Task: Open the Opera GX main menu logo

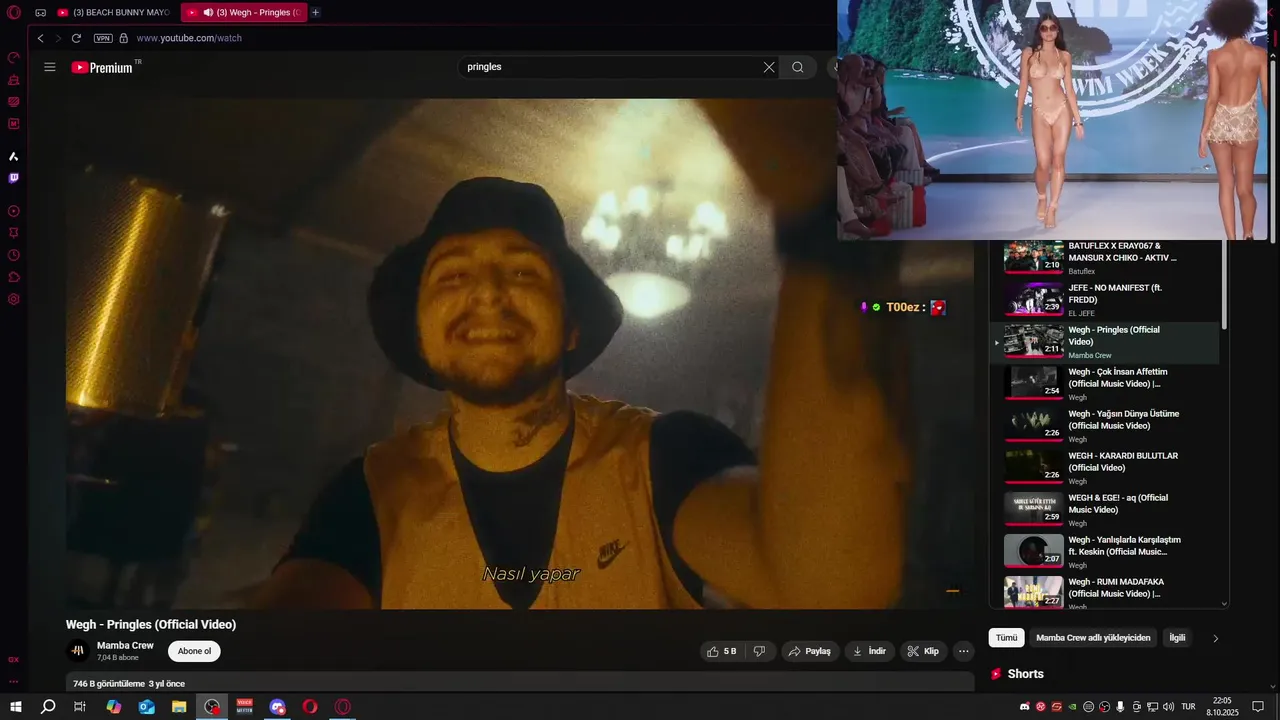Action: click(x=14, y=12)
